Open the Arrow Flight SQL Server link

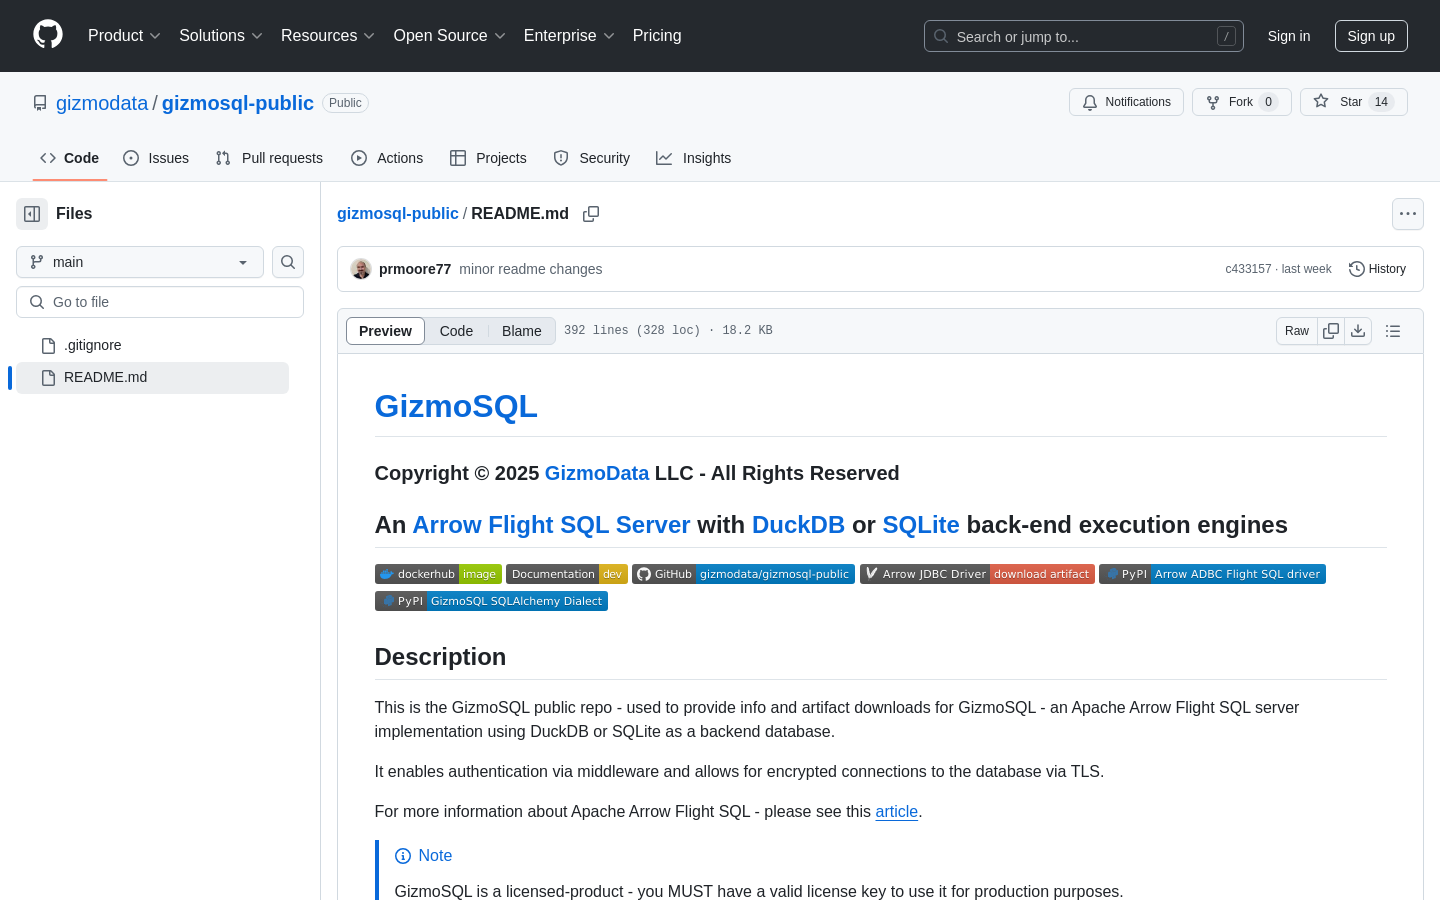click(551, 525)
